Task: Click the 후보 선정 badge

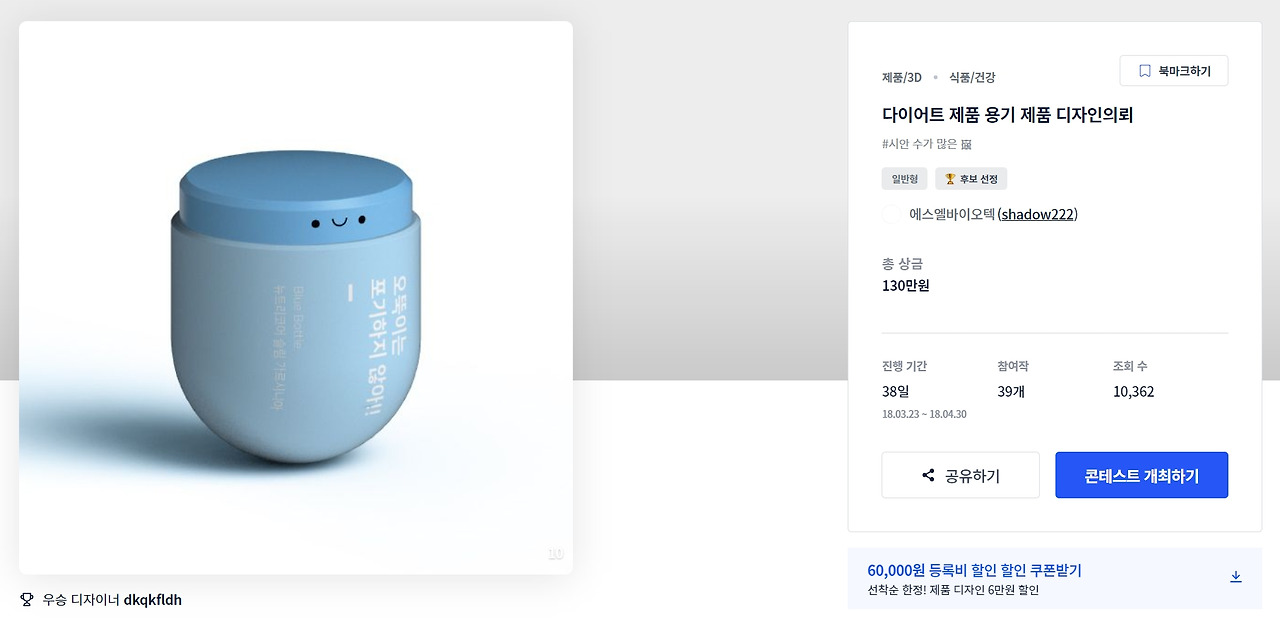Action: [971, 179]
